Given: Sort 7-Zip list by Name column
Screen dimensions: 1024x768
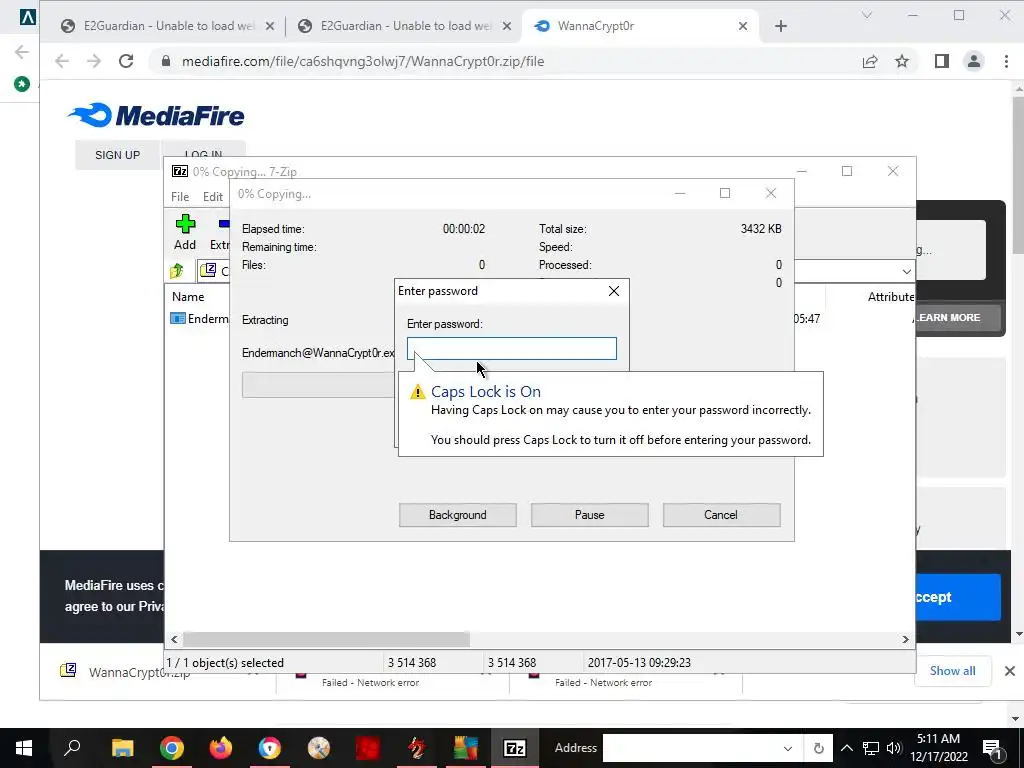Looking at the screenshot, I should tap(188, 296).
